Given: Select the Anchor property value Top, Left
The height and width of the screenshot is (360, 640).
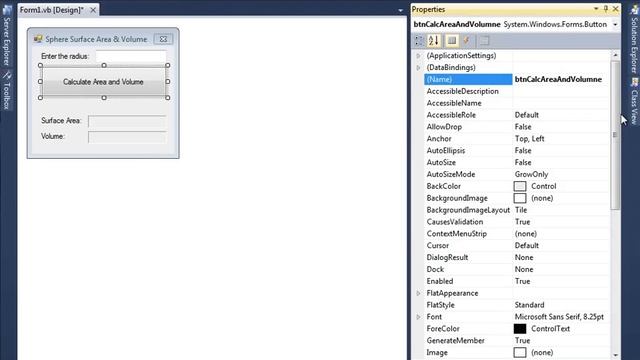Looking at the screenshot, I should coord(529,139).
